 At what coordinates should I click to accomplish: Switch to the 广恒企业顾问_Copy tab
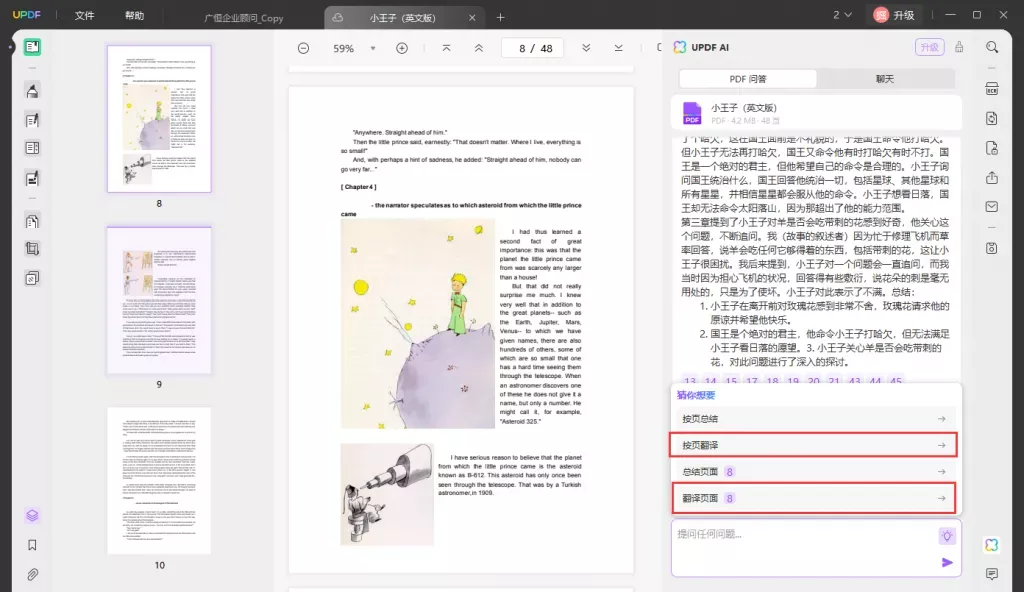pos(244,18)
